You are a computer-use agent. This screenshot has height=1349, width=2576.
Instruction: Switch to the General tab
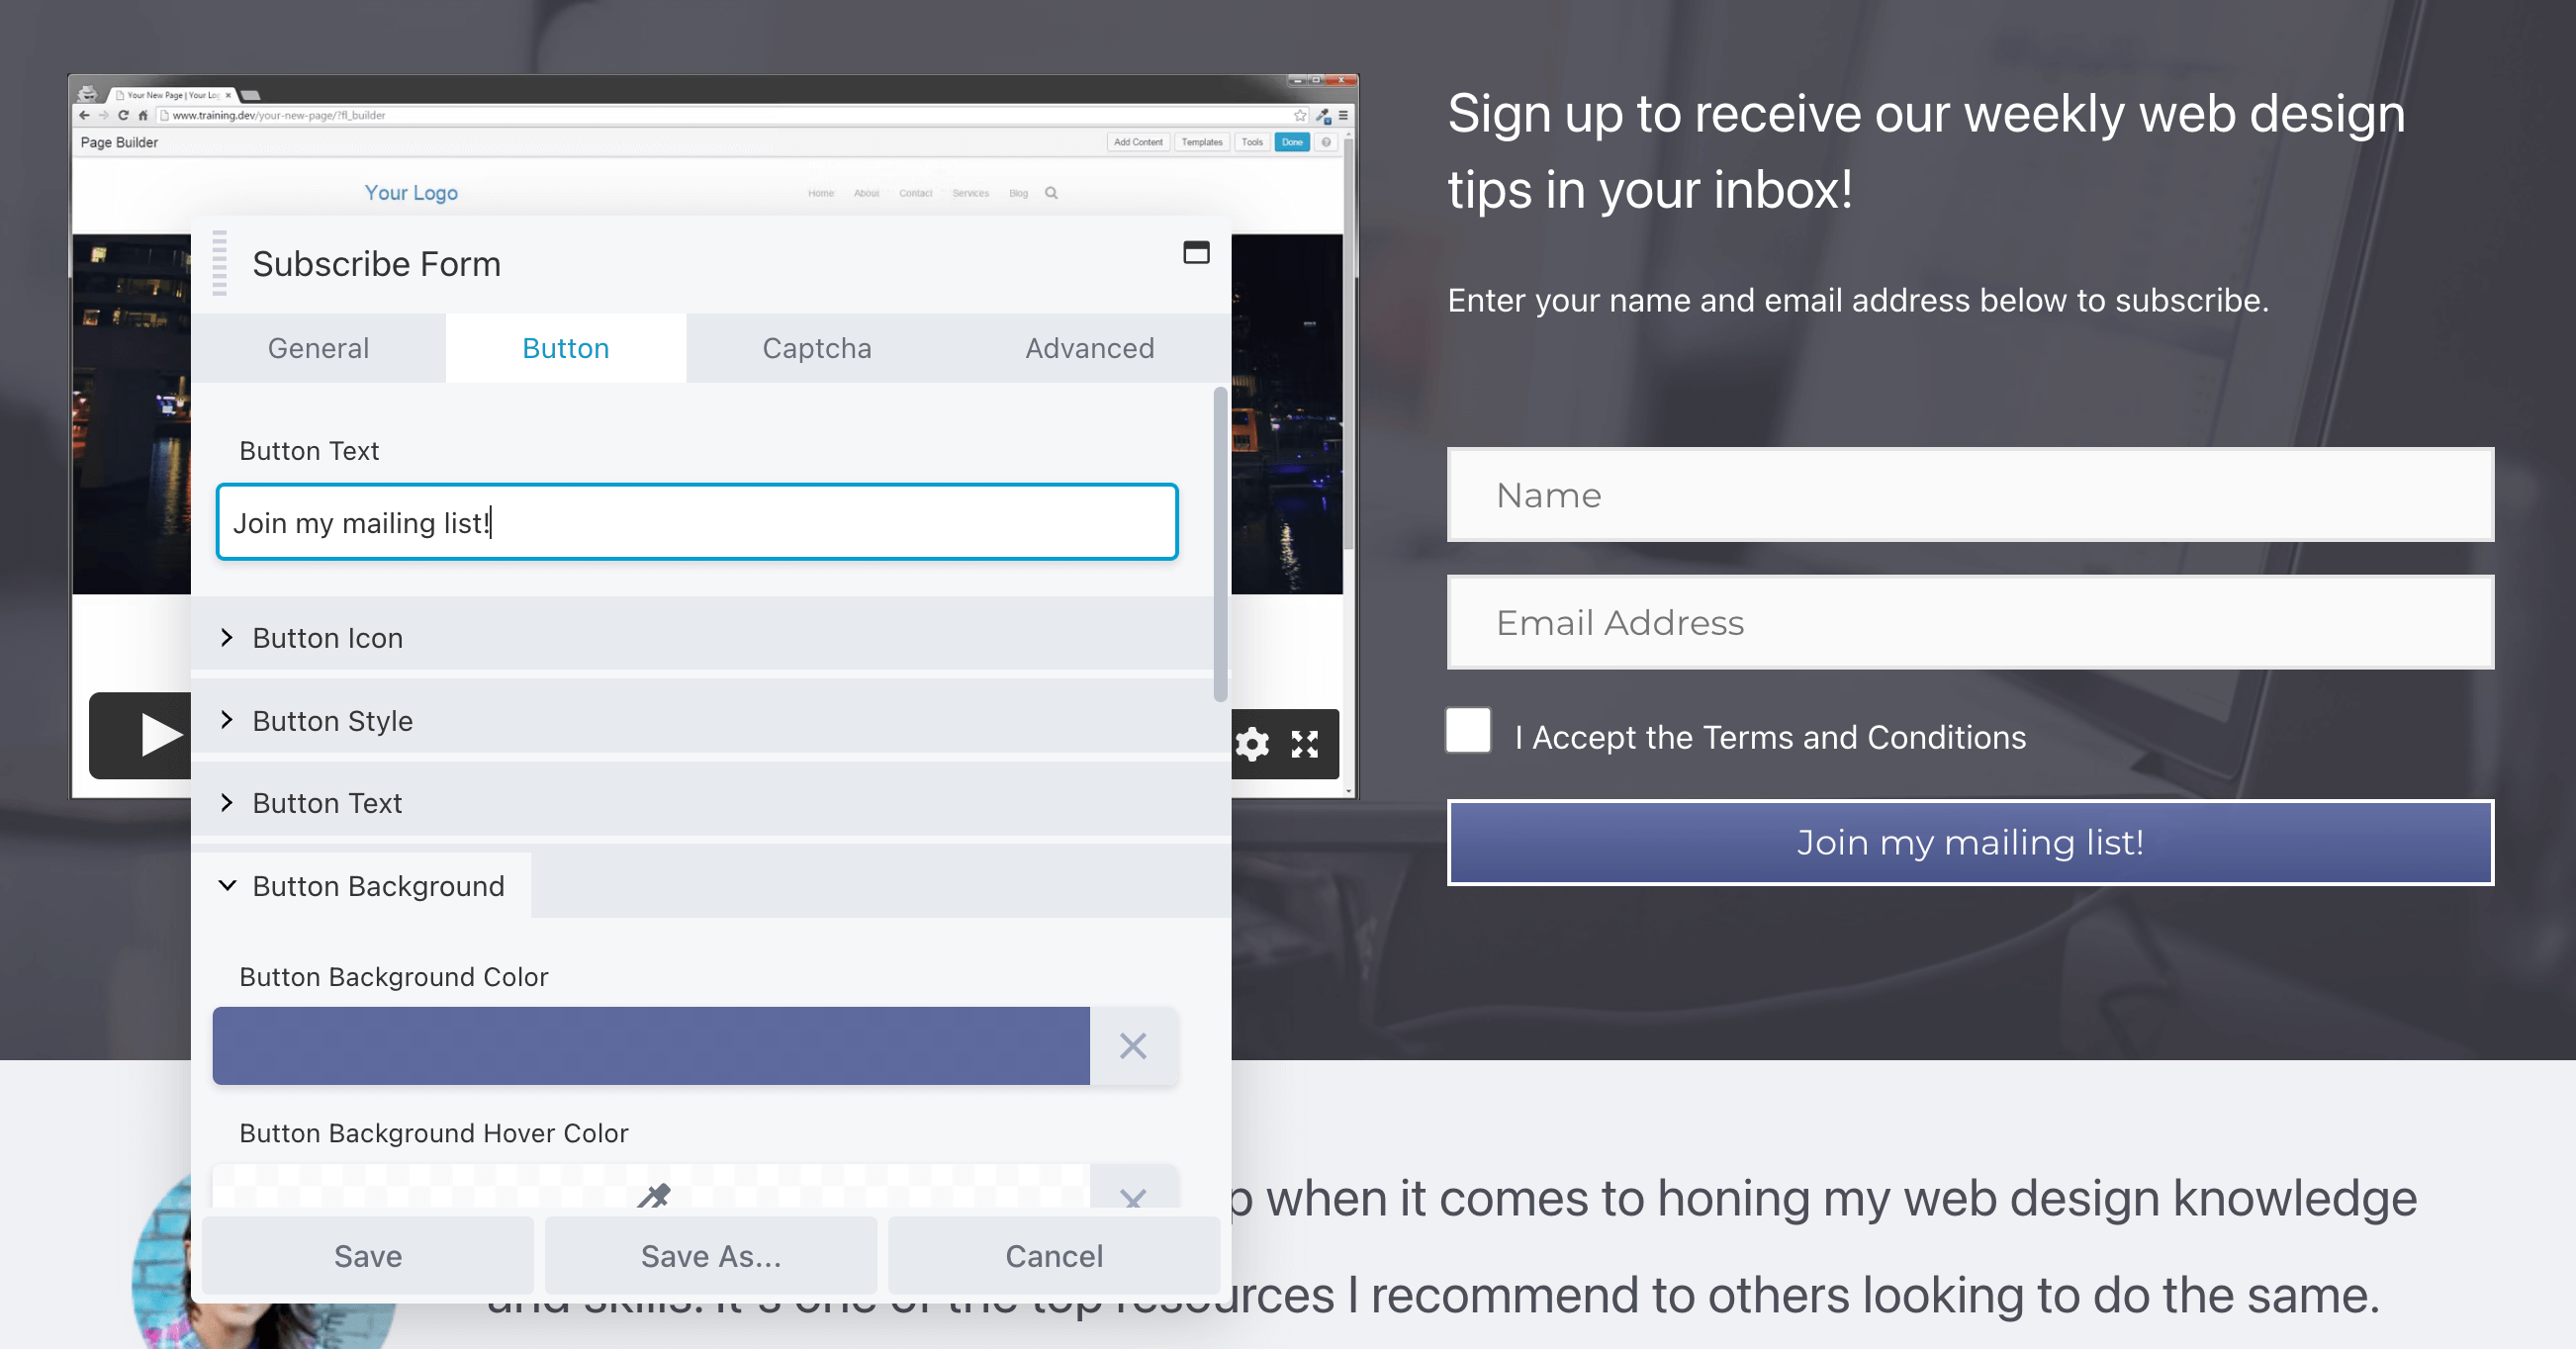pyautogui.click(x=318, y=348)
